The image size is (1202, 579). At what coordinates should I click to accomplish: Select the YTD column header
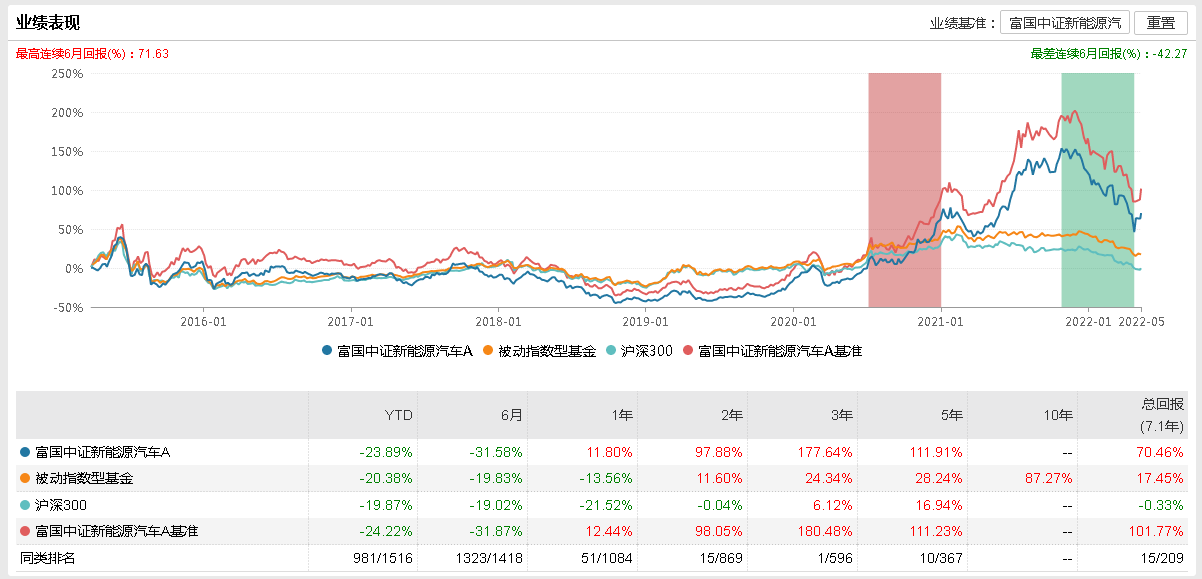[x=401, y=415]
